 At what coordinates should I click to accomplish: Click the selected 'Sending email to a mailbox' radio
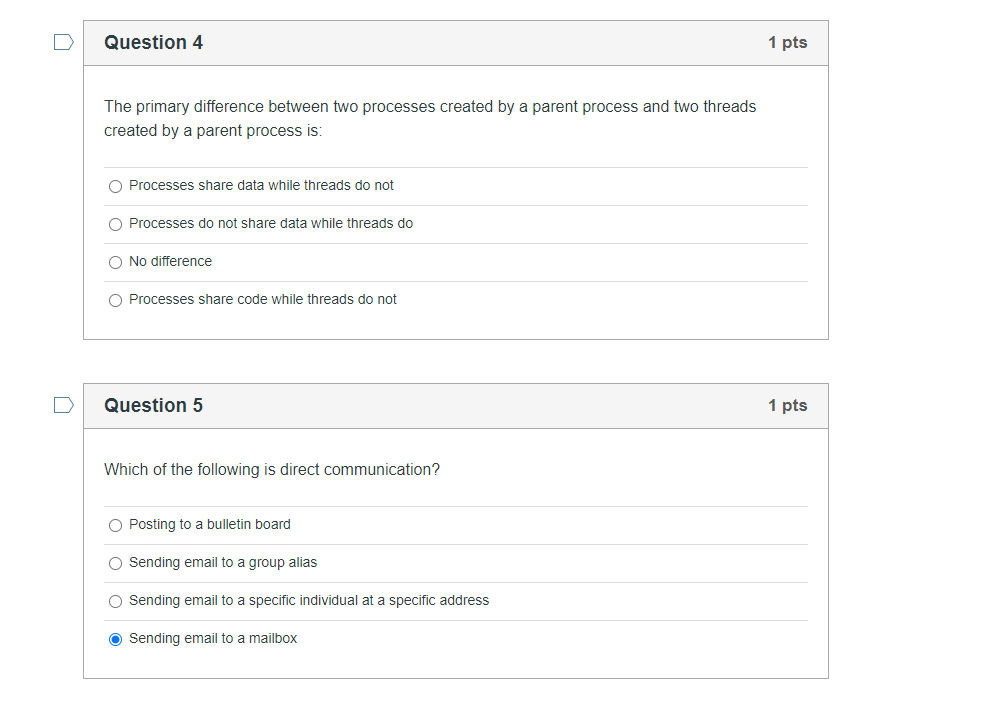(115, 639)
